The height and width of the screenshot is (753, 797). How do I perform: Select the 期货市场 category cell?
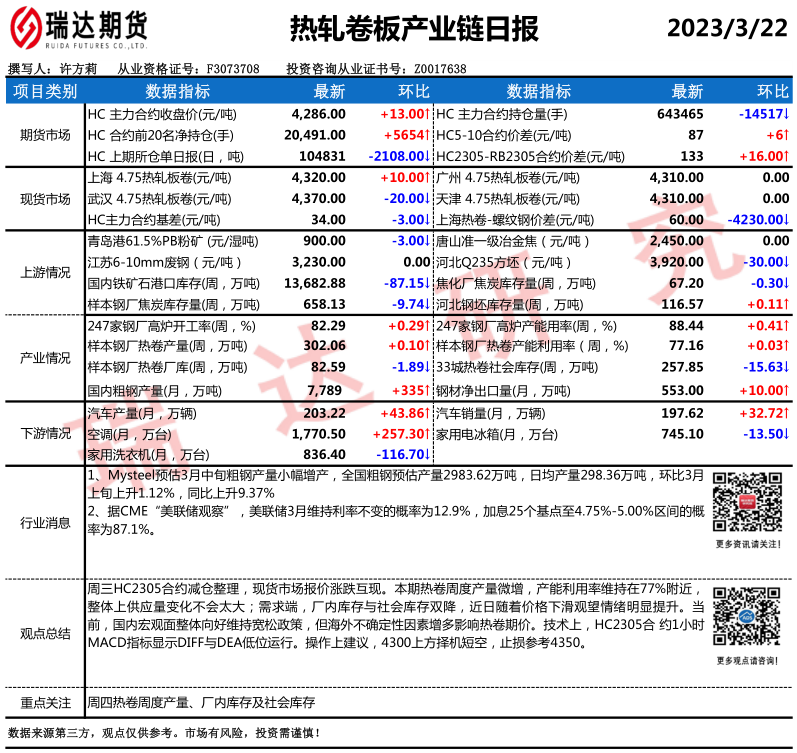coord(45,135)
